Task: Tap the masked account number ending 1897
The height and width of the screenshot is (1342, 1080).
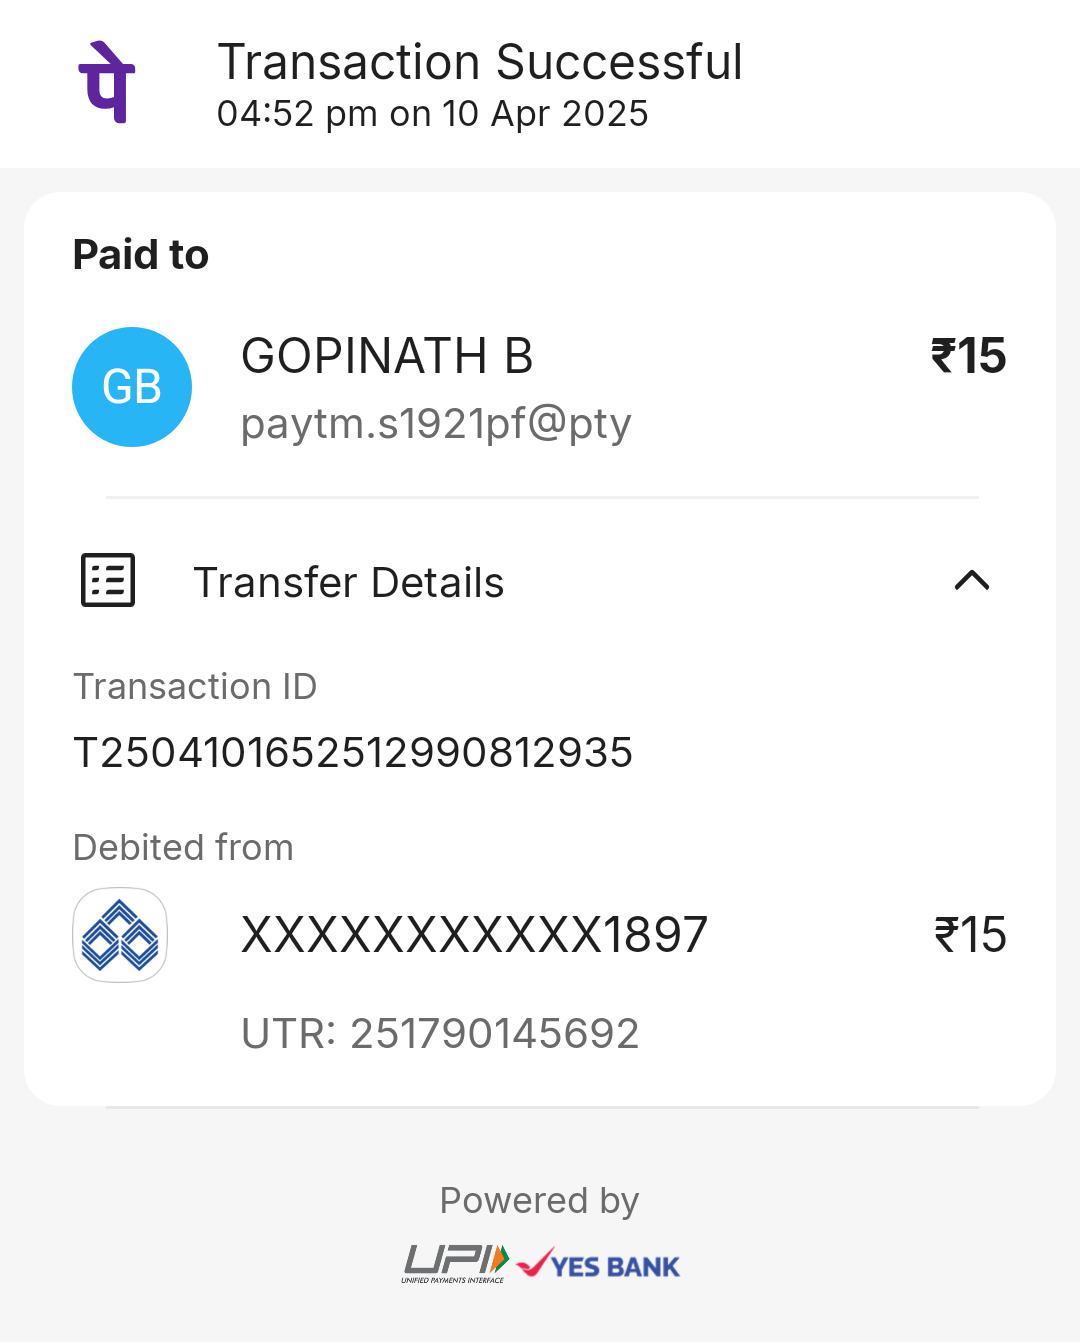Action: click(x=474, y=935)
